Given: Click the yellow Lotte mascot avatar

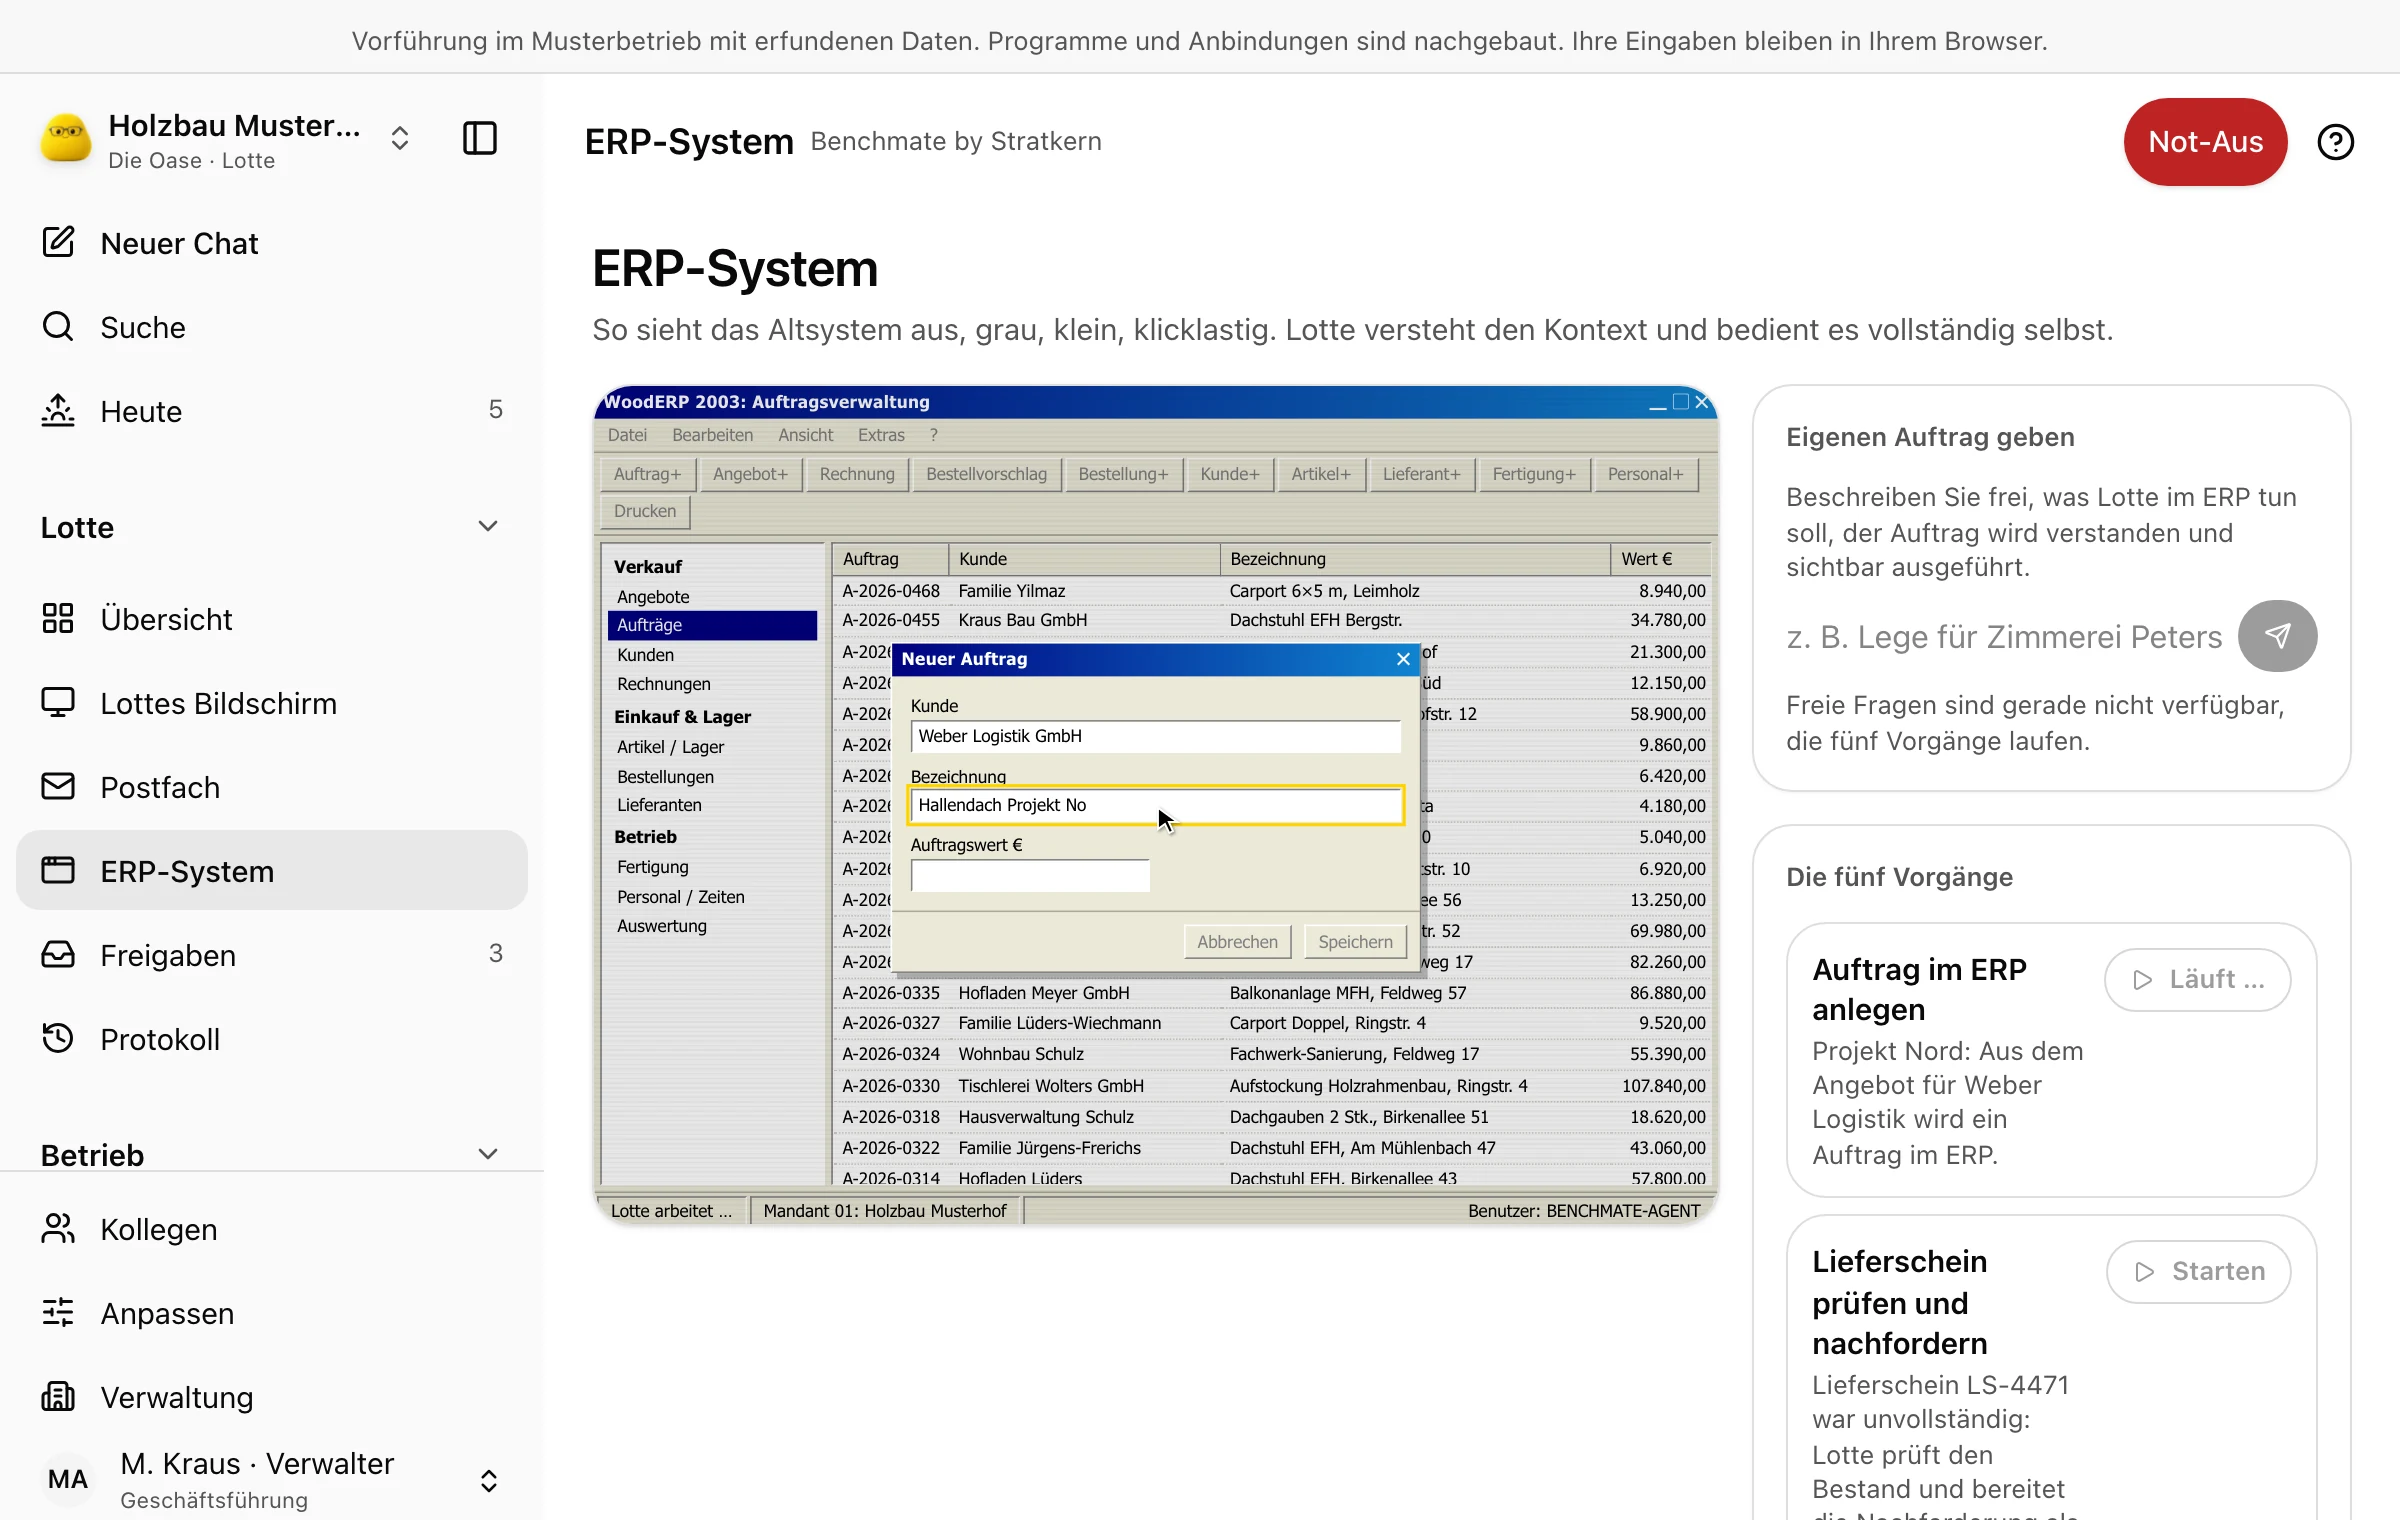Looking at the screenshot, I should 66,138.
